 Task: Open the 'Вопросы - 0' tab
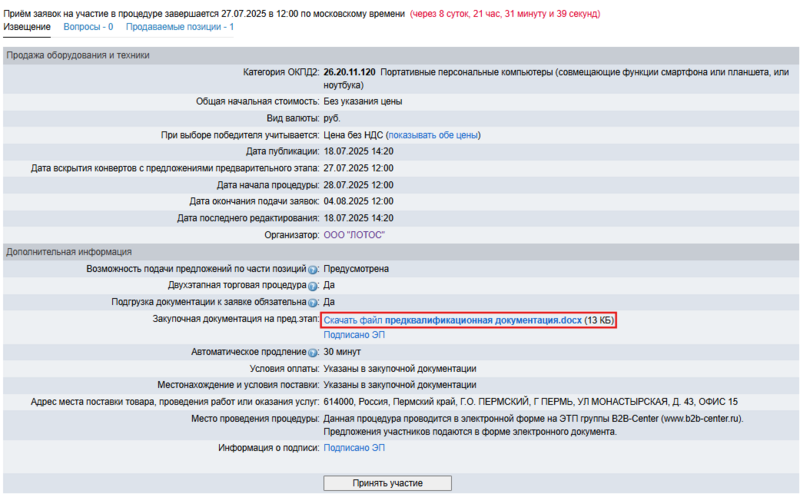pos(89,26)
